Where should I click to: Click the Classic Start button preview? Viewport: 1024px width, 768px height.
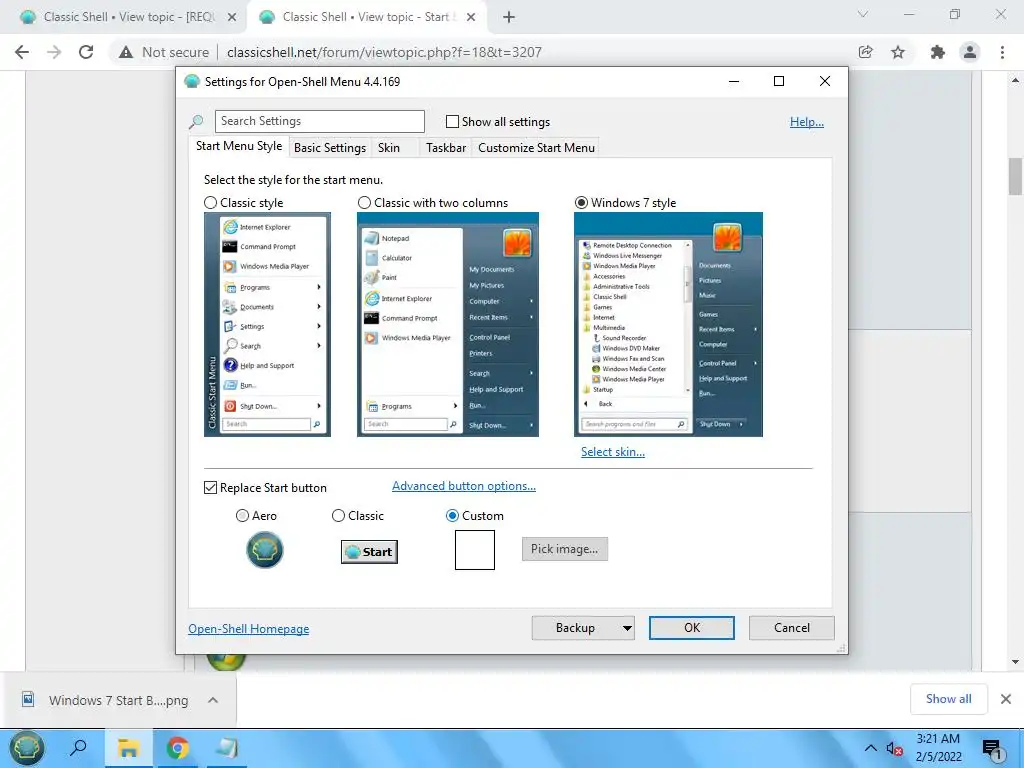(x=369, y=552)
